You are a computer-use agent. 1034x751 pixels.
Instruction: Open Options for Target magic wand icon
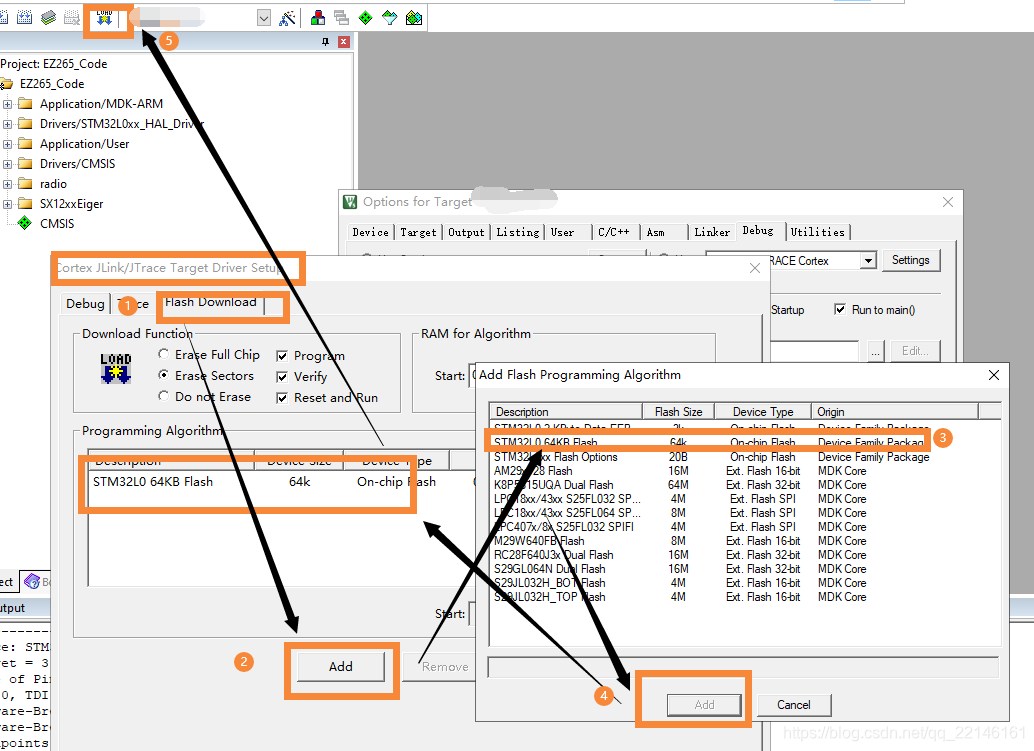click(x=287, y=18)
